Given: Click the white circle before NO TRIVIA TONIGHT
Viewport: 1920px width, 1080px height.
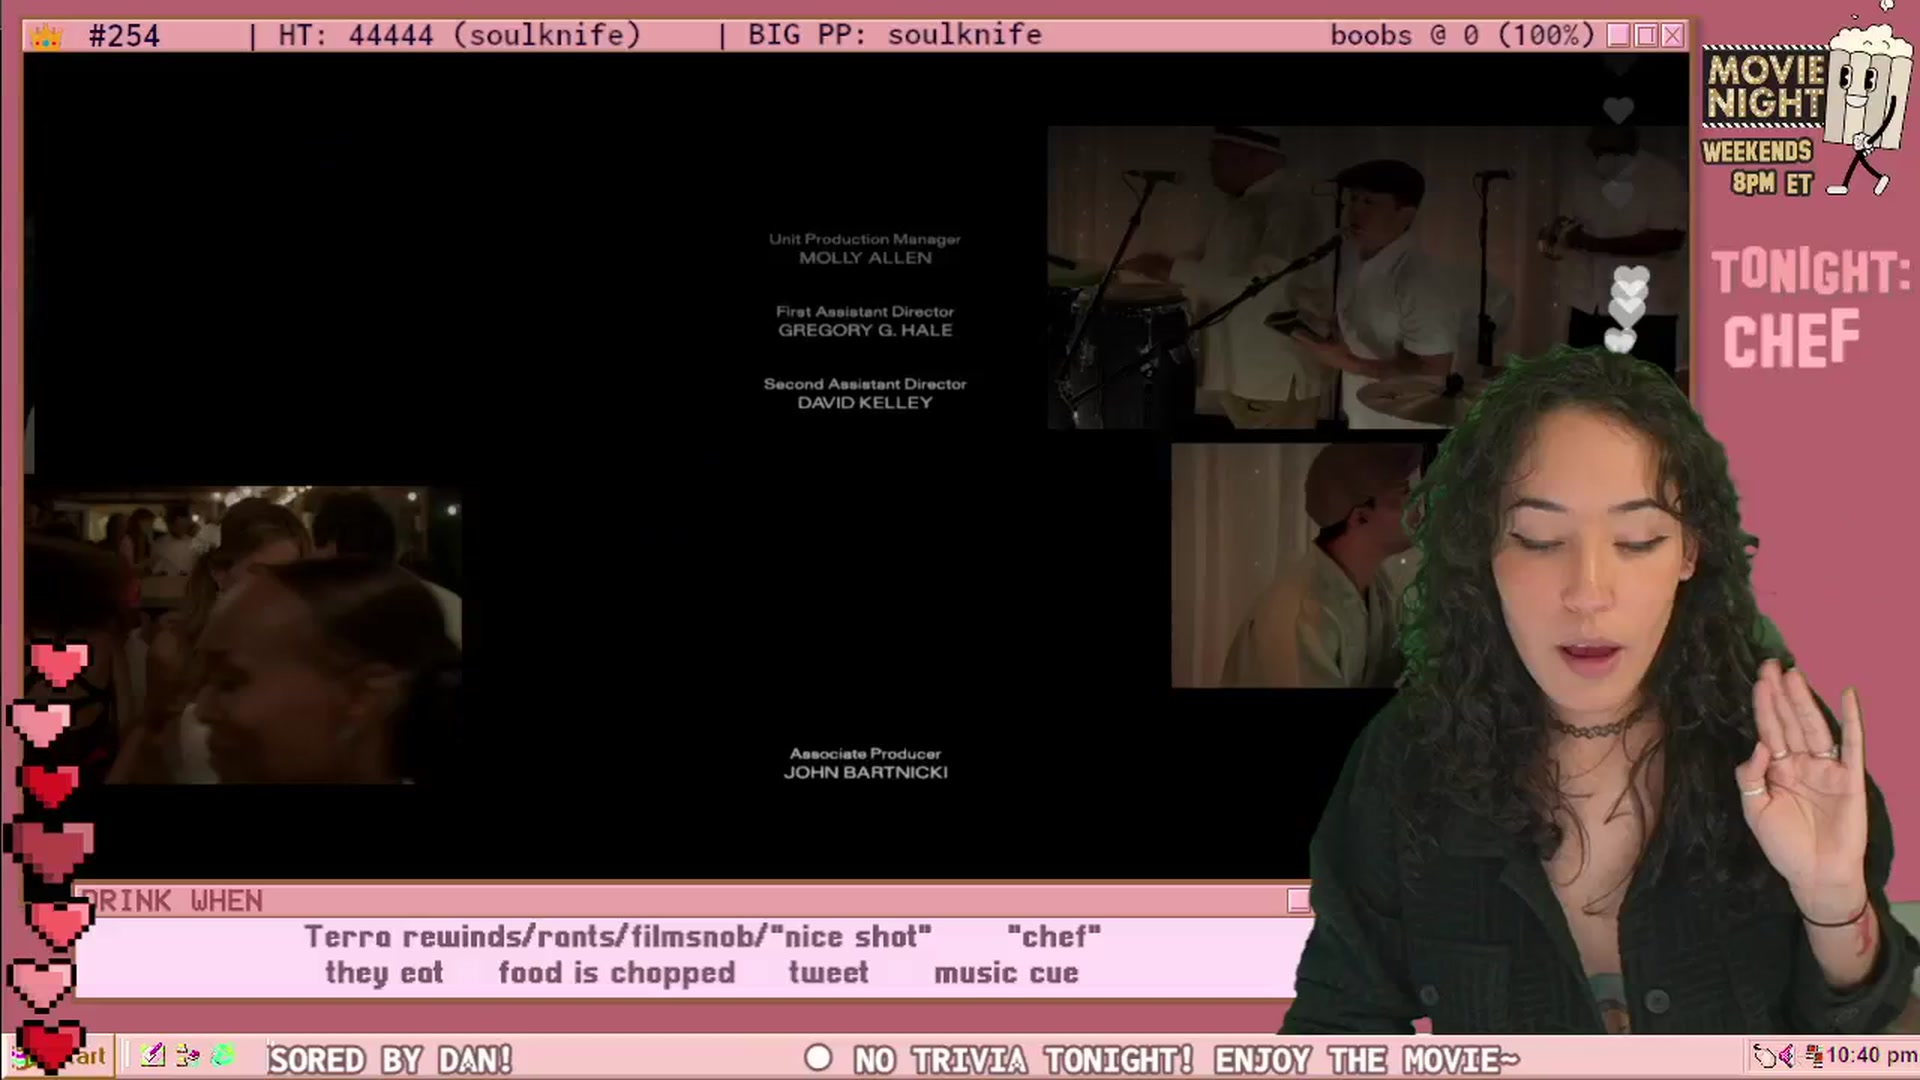Looking at the screenshot, I should point(818,1058).
